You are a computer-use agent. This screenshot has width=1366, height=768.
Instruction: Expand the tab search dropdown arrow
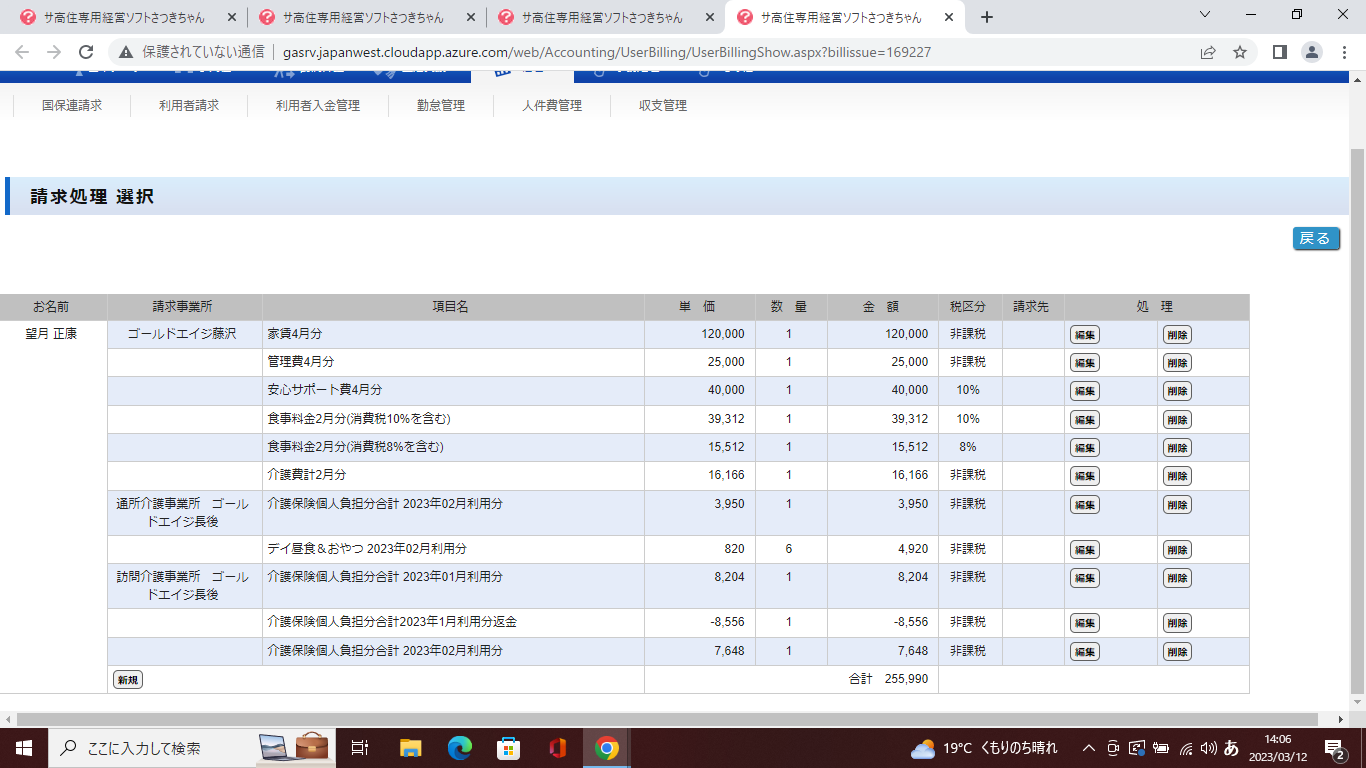click(1204, 16)
